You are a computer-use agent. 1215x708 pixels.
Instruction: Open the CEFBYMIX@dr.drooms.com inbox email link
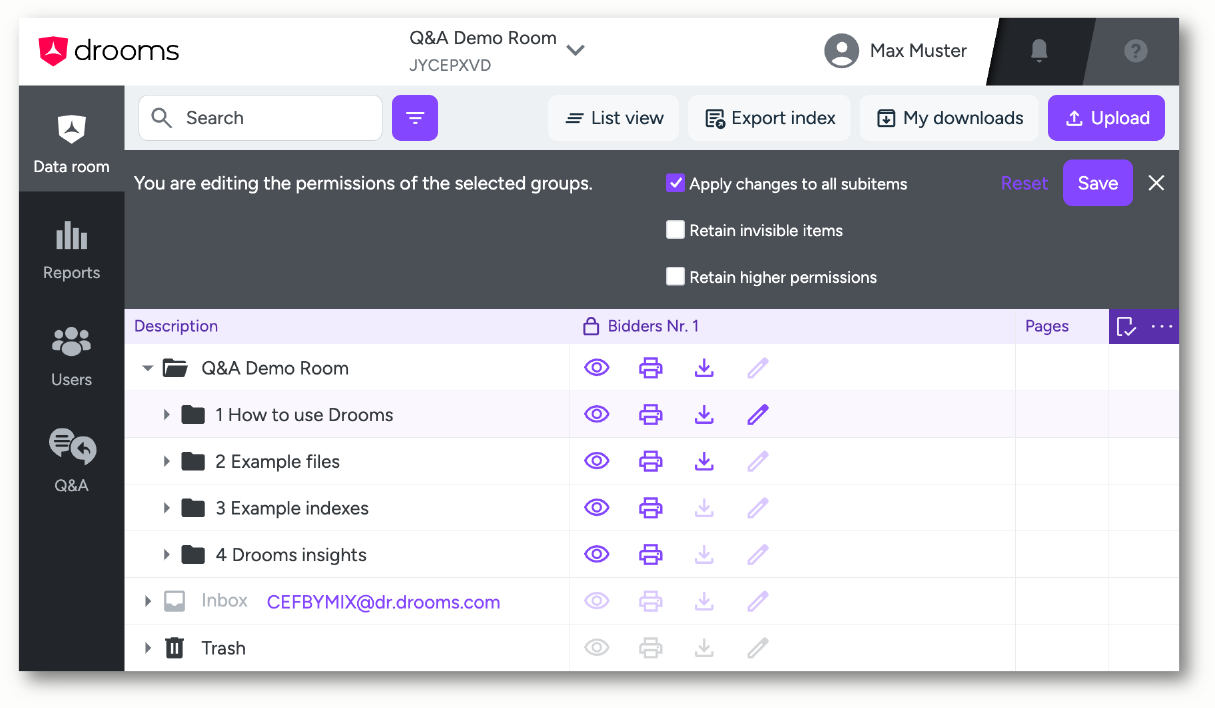tap(384, 602)
